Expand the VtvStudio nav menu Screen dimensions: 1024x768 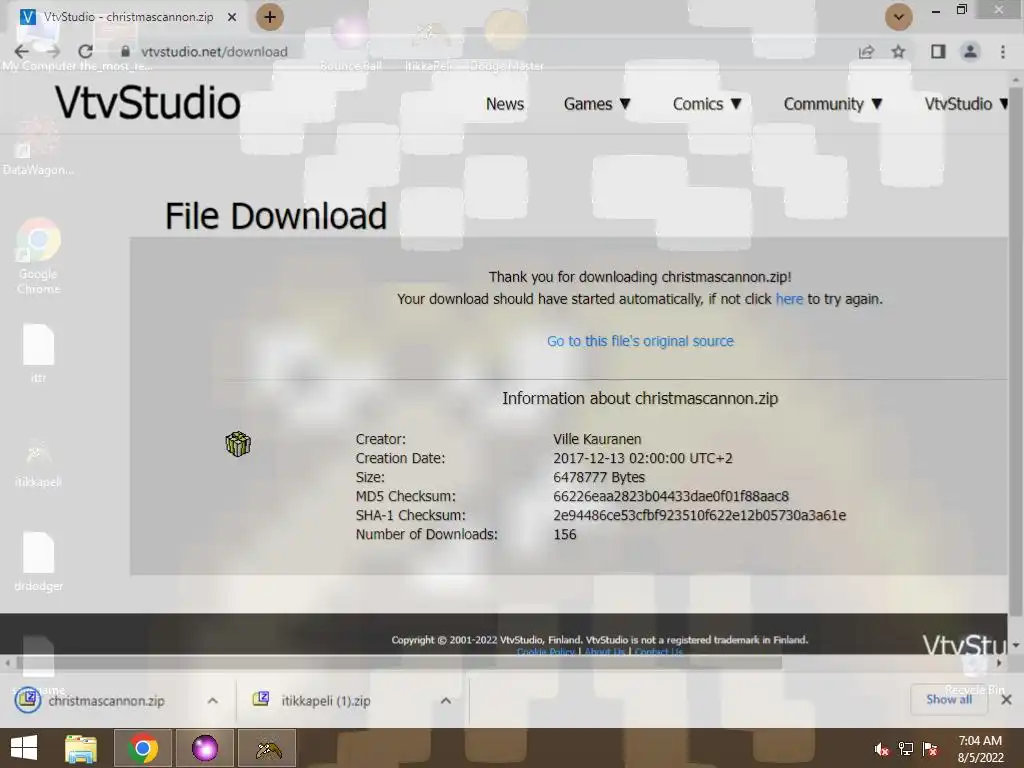coord(965,104)
